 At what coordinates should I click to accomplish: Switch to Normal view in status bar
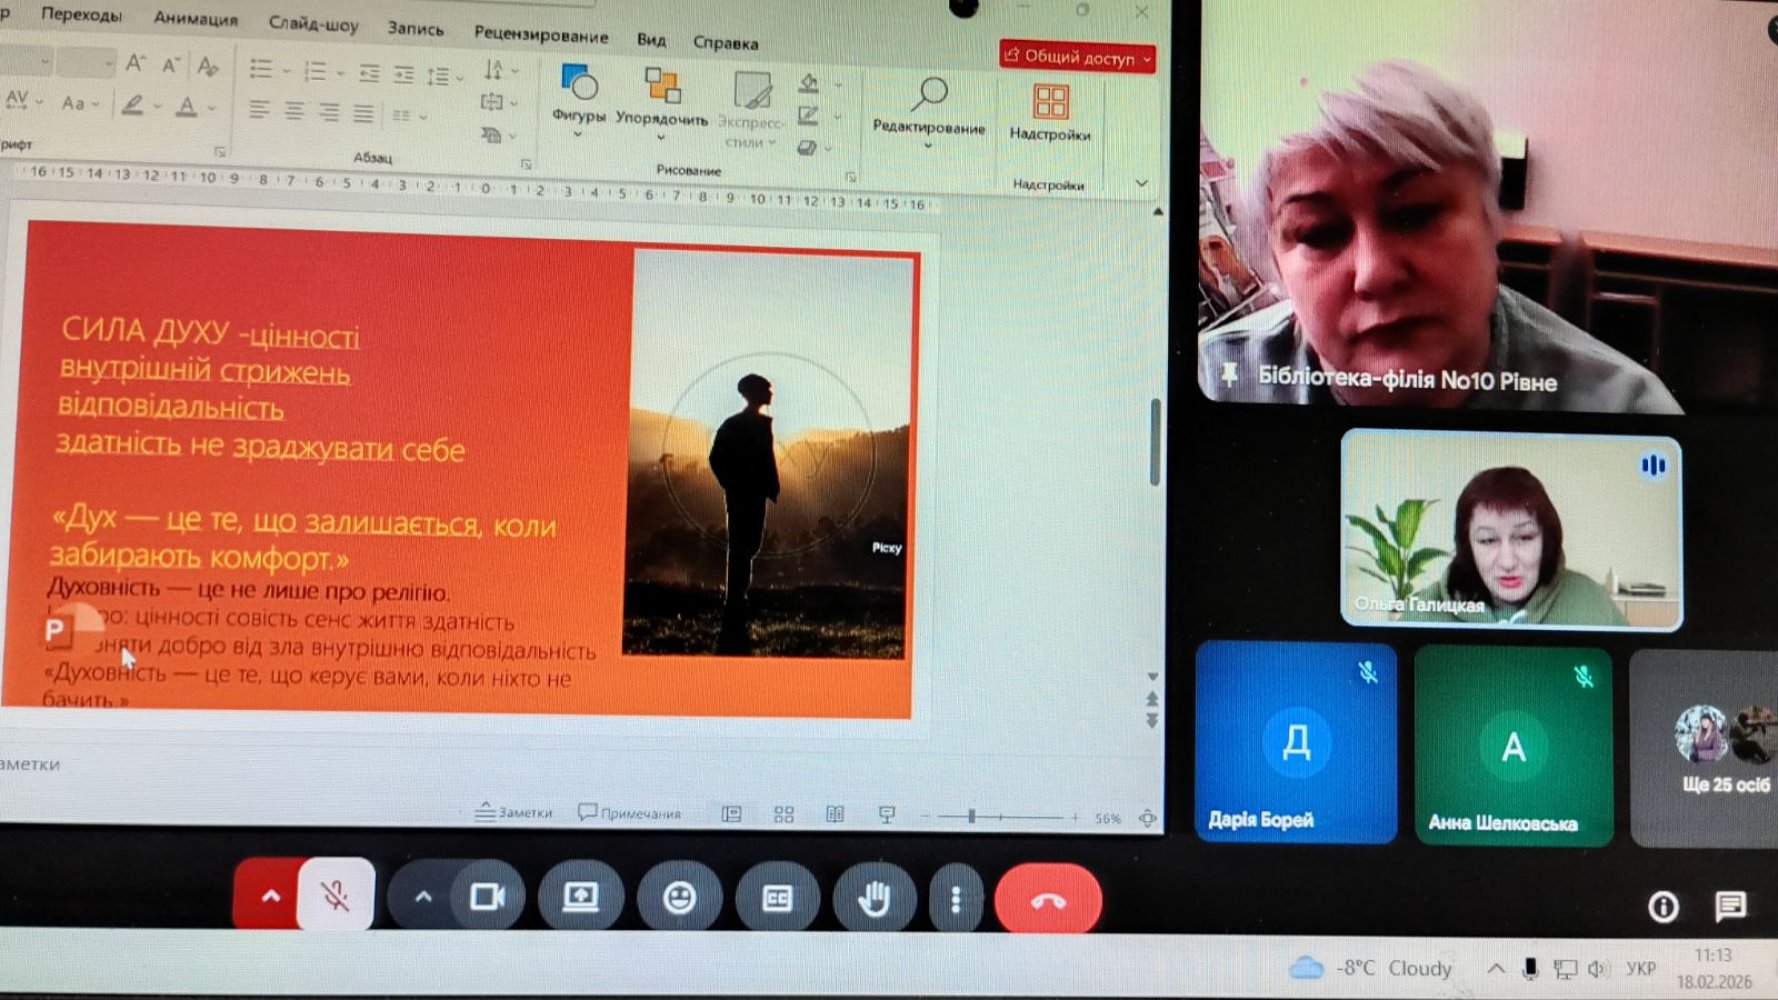732,814
